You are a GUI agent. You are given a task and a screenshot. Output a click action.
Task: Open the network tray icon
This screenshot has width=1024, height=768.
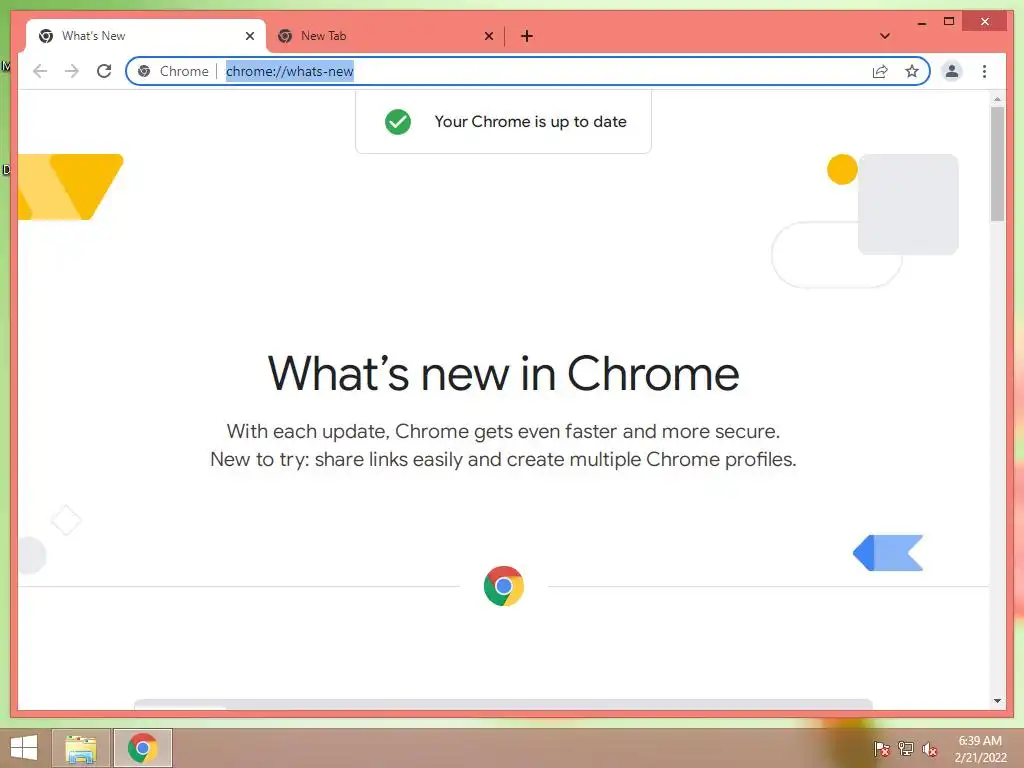tap(906, 749)
